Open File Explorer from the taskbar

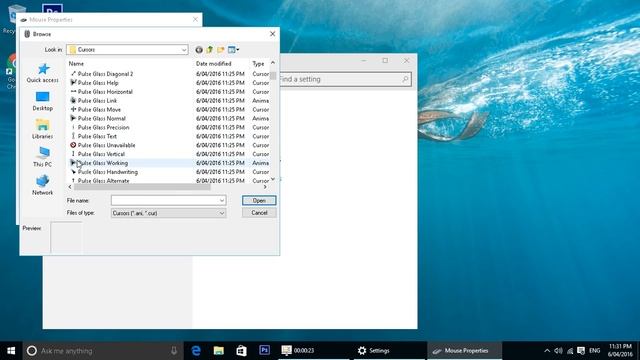point(219,351)
